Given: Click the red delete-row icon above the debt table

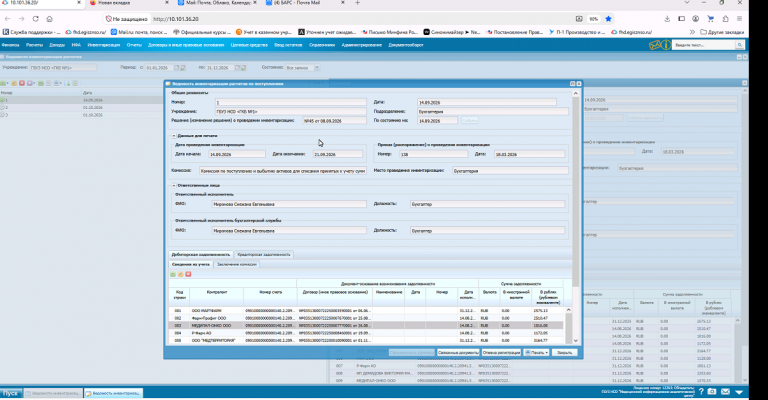Looking at the screenshot, I should tap(188, 274).
